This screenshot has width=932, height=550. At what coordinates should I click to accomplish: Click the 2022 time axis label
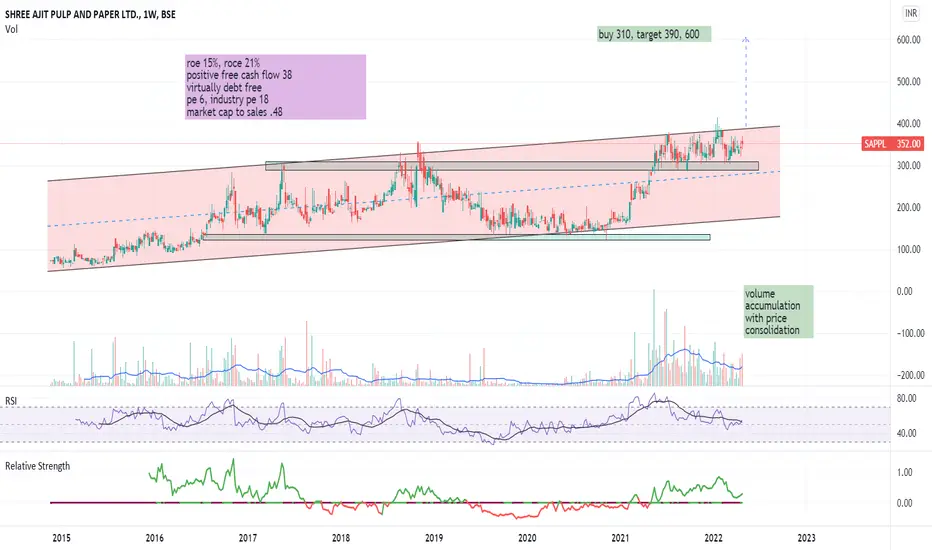pyautogui.click(x=713, y=538)
